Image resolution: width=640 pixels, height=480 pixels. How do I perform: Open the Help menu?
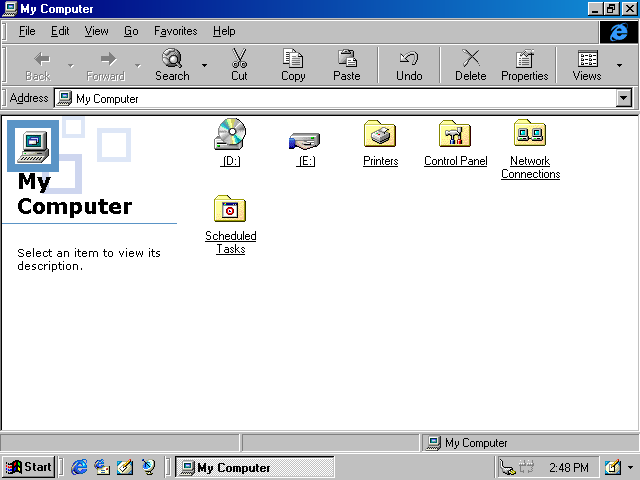coord(224,31)
